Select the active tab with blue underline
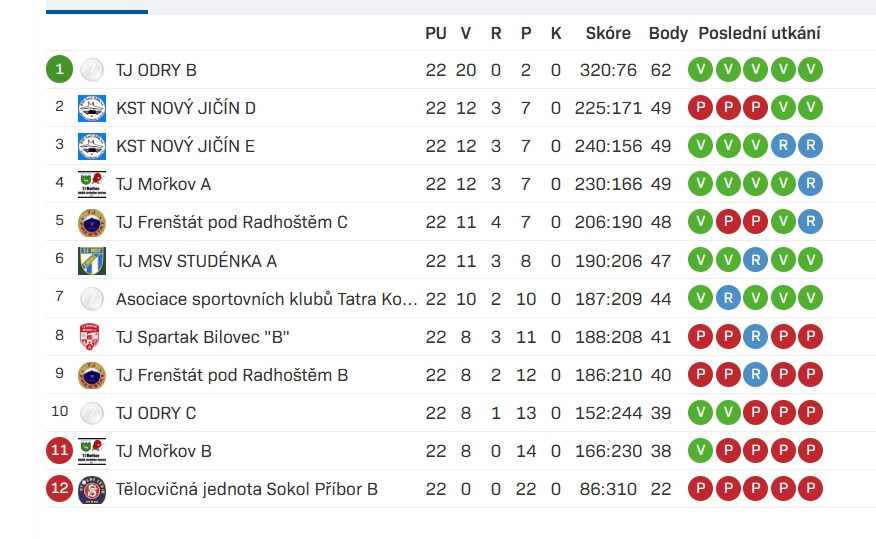876x539 pixels. (x=97, y=7)
